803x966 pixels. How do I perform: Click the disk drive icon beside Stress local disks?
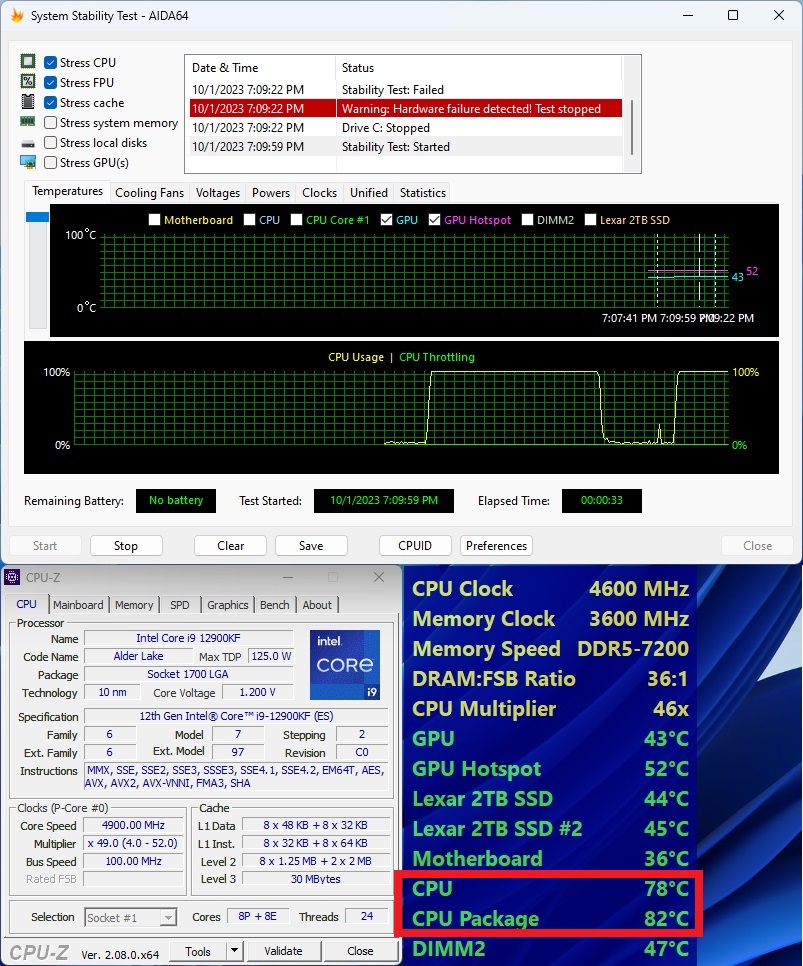pos(28,144)
